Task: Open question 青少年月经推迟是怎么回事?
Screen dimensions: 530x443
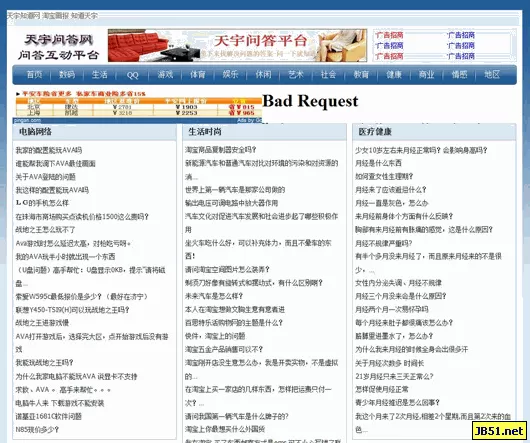Action: click(398, 403)
